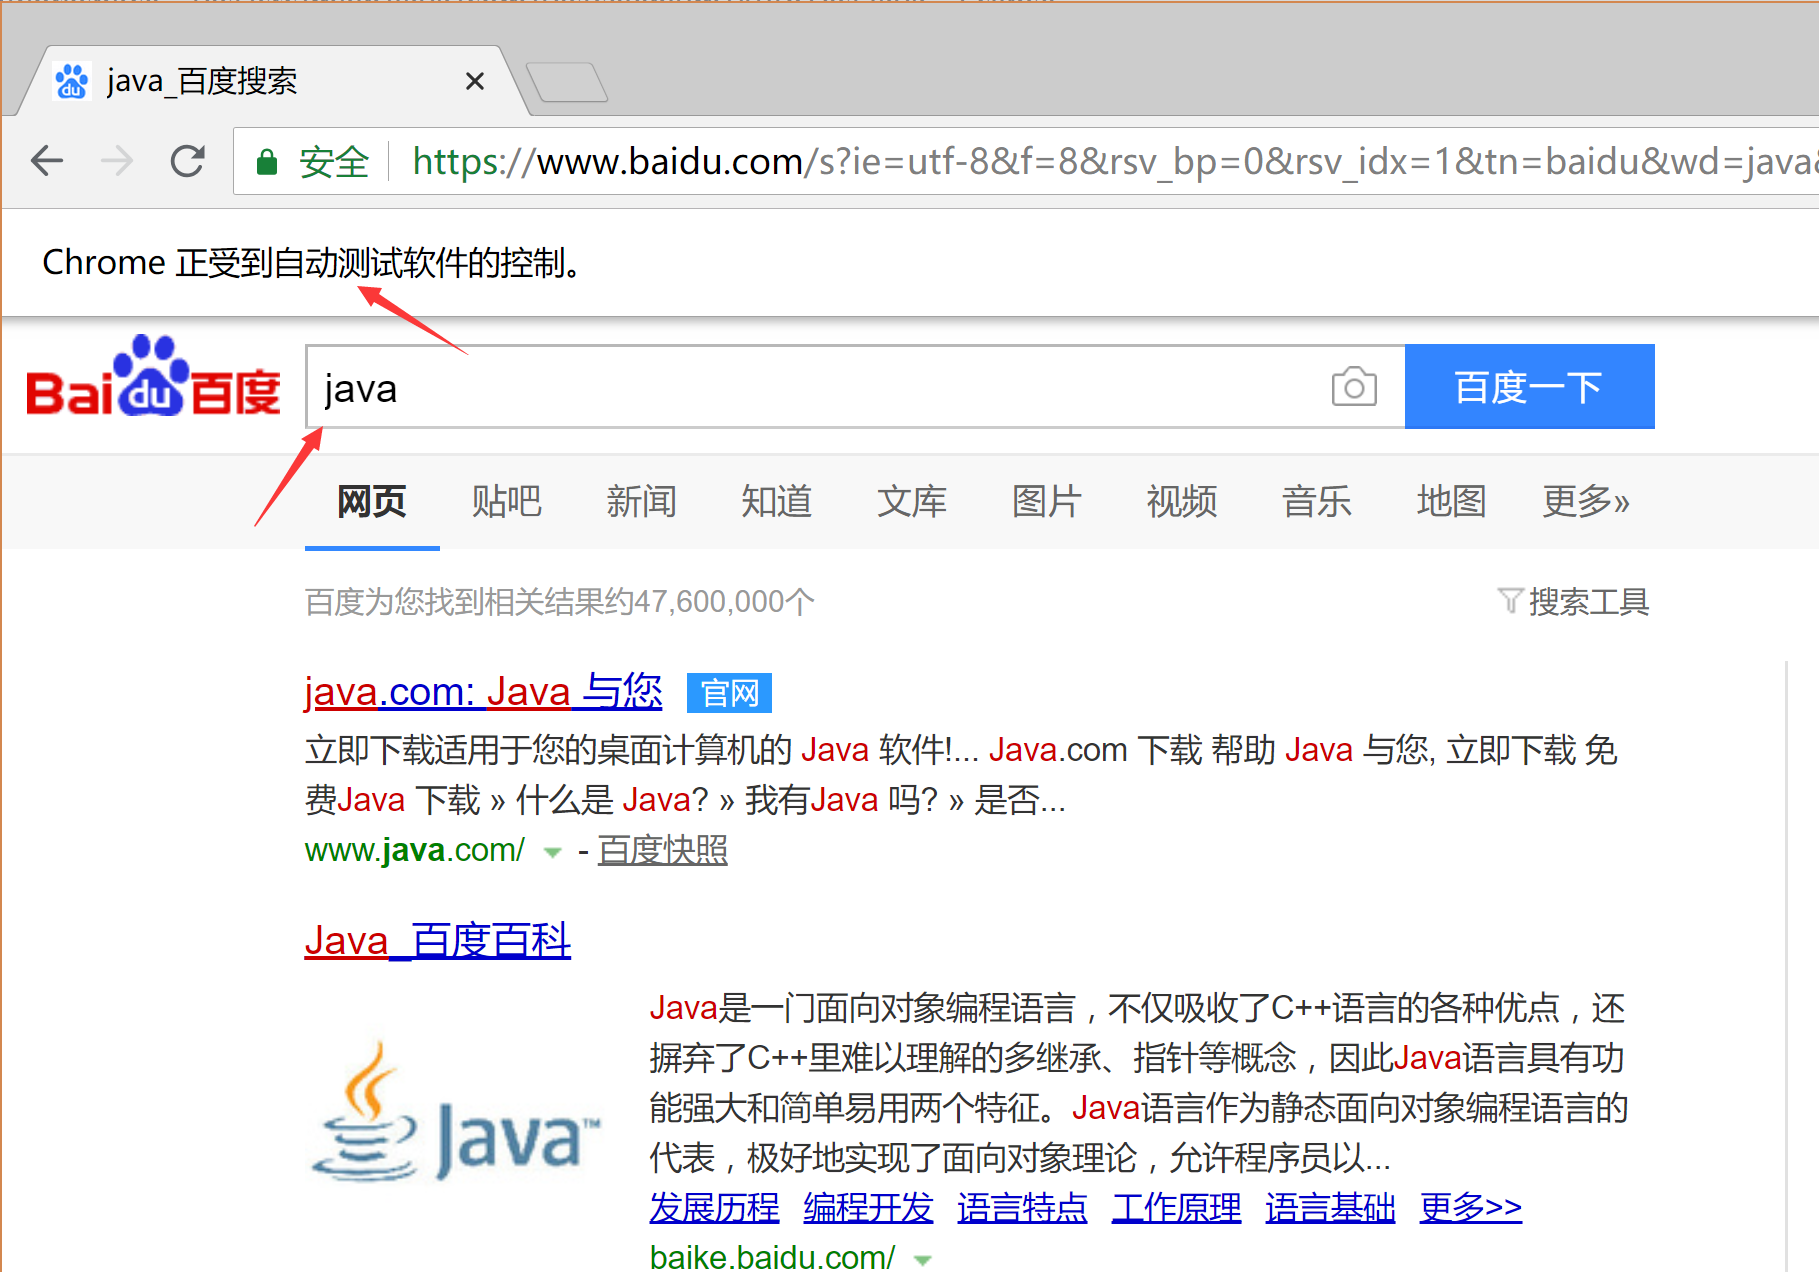The height and width of the screenshot is (1272, 1819).
Task: Expand dropdown arrow next to baike.baidu.com
Action: point(923,1259)
